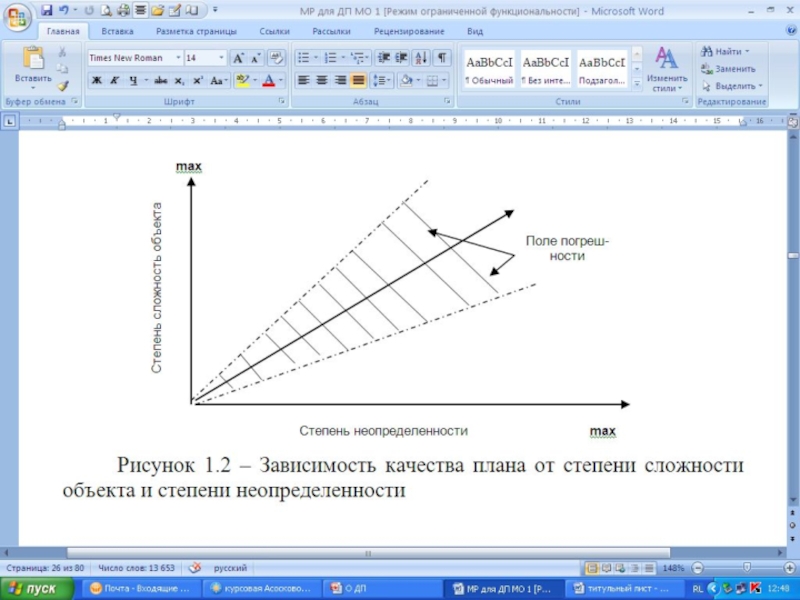Toggle justify text alignment

pos(358,81)
